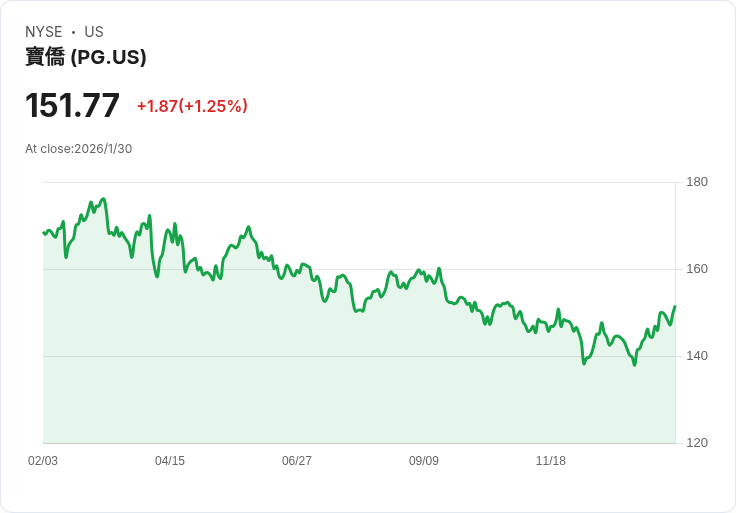Select the 09/09 date on the x-axis
This screenshot has width=736, height=513.
tap(424, 461)
